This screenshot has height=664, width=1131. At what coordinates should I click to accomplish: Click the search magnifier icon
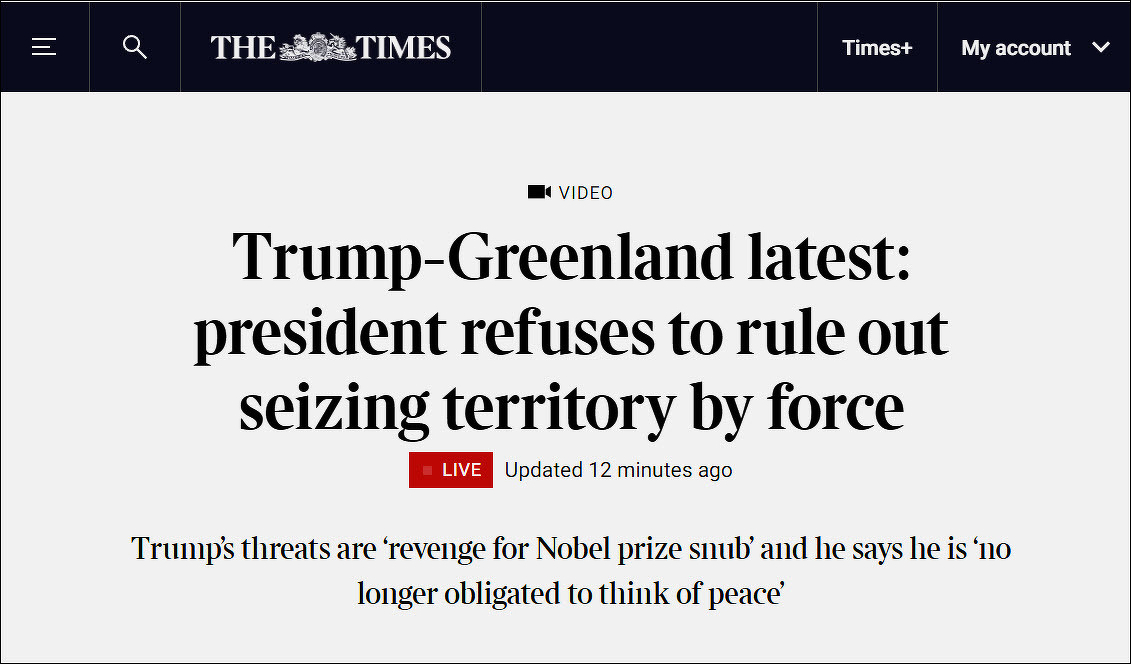135,47
